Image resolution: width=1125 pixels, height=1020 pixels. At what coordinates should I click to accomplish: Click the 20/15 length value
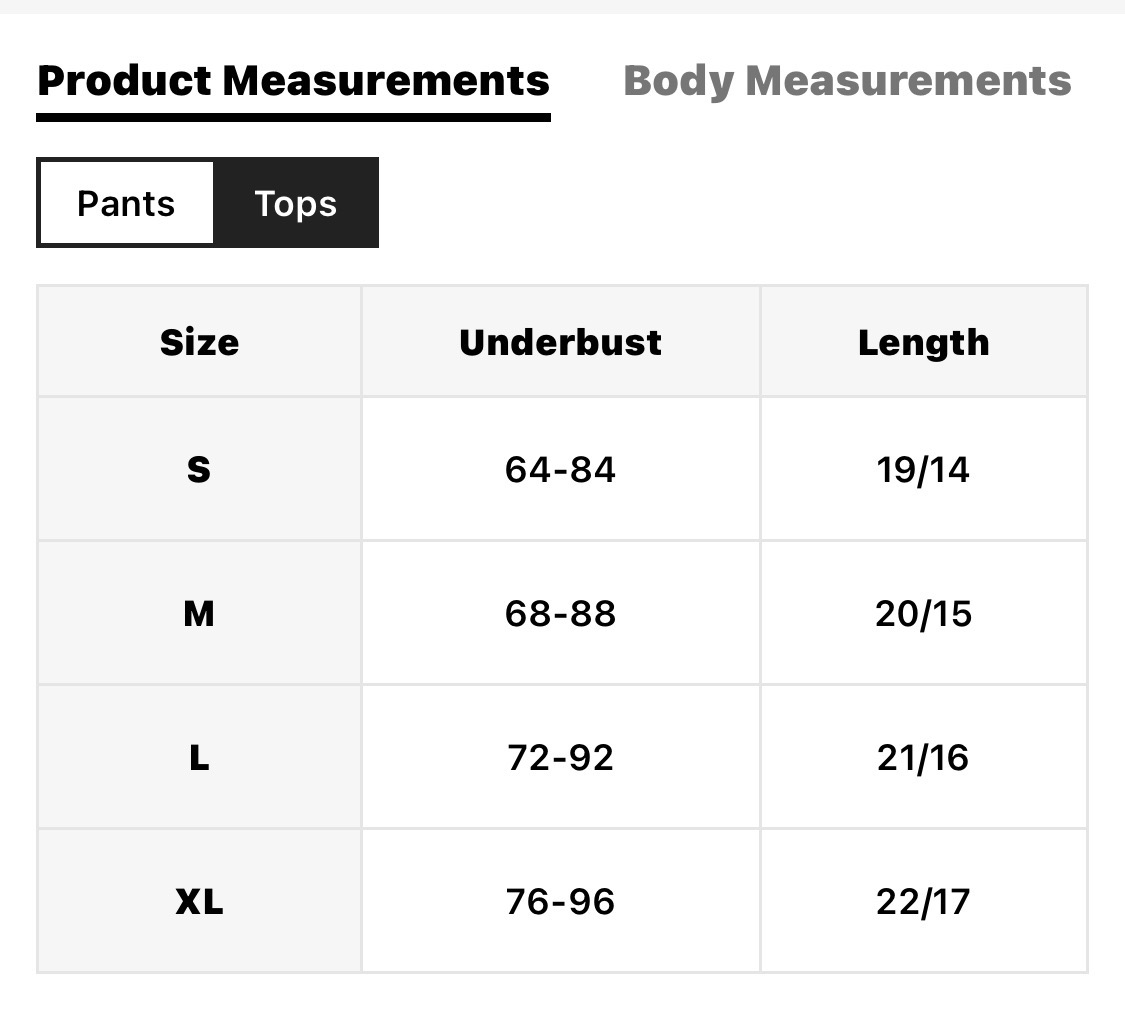coord(923,613)
